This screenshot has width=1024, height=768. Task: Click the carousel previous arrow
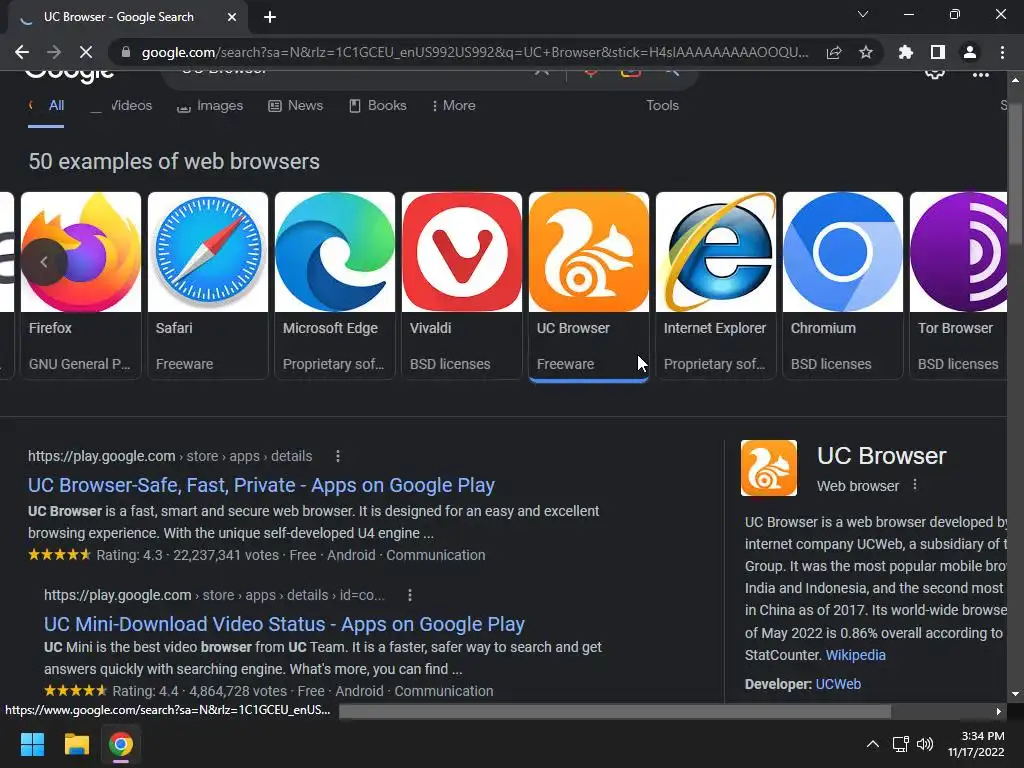44,263
